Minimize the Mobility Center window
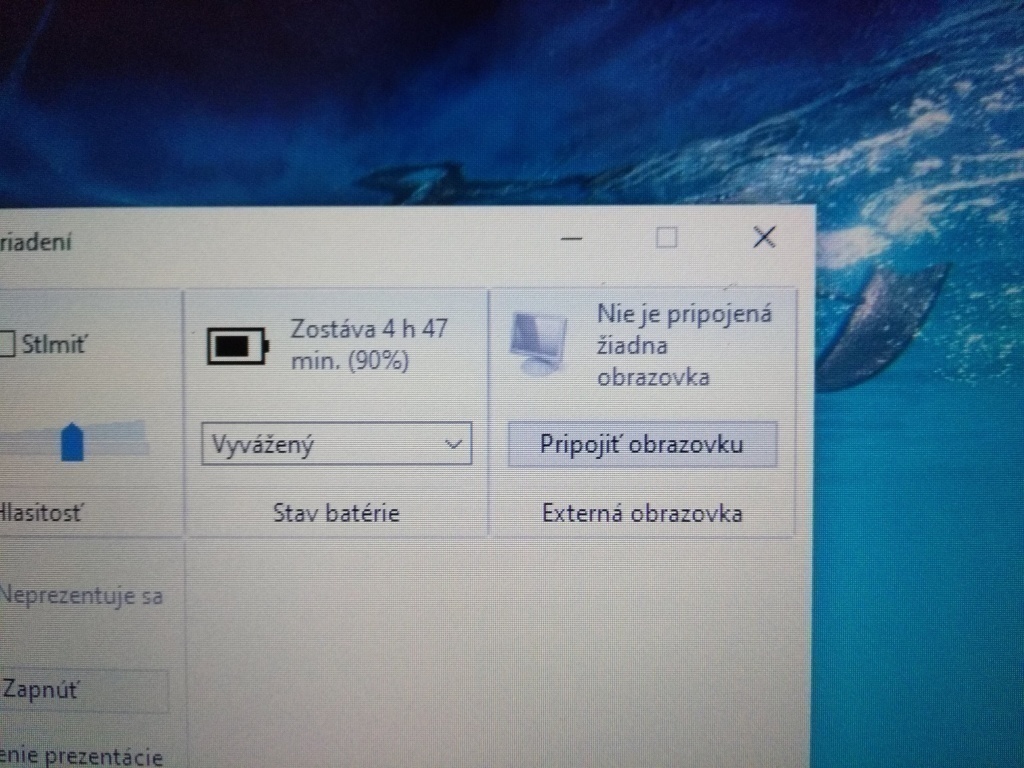Image resolution: width=1024 pixels, height=768 pixels. pyautogui.click(x=570, y=239)
